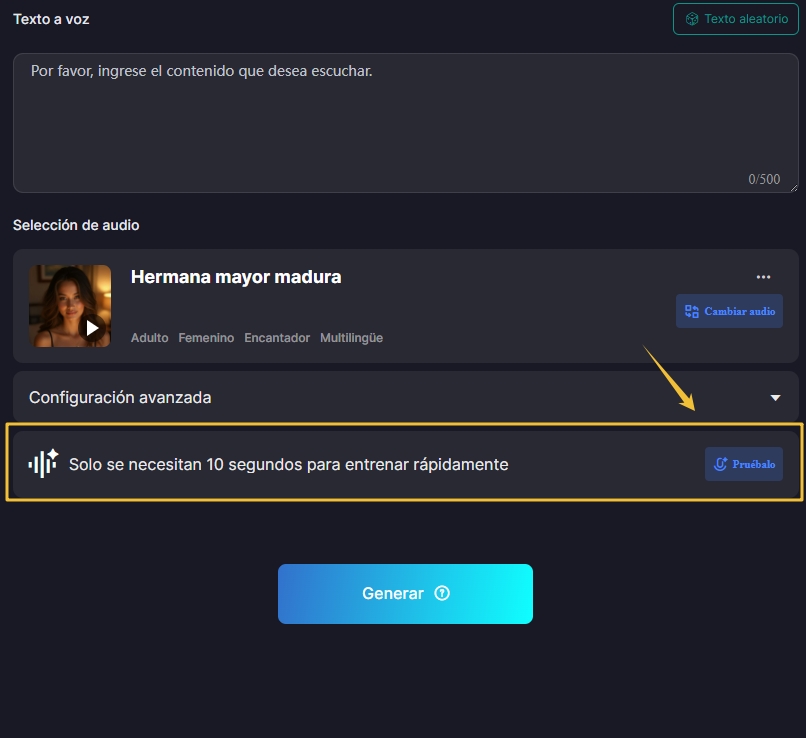Click the Configuración avanzada dropdown arrow
The width and height of the screenshot is (806, 738).
pos(775,398)
